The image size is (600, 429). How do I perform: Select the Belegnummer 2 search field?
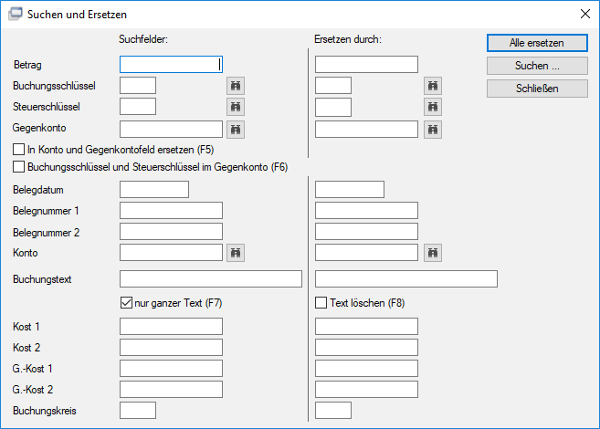[x=171, y=232]
